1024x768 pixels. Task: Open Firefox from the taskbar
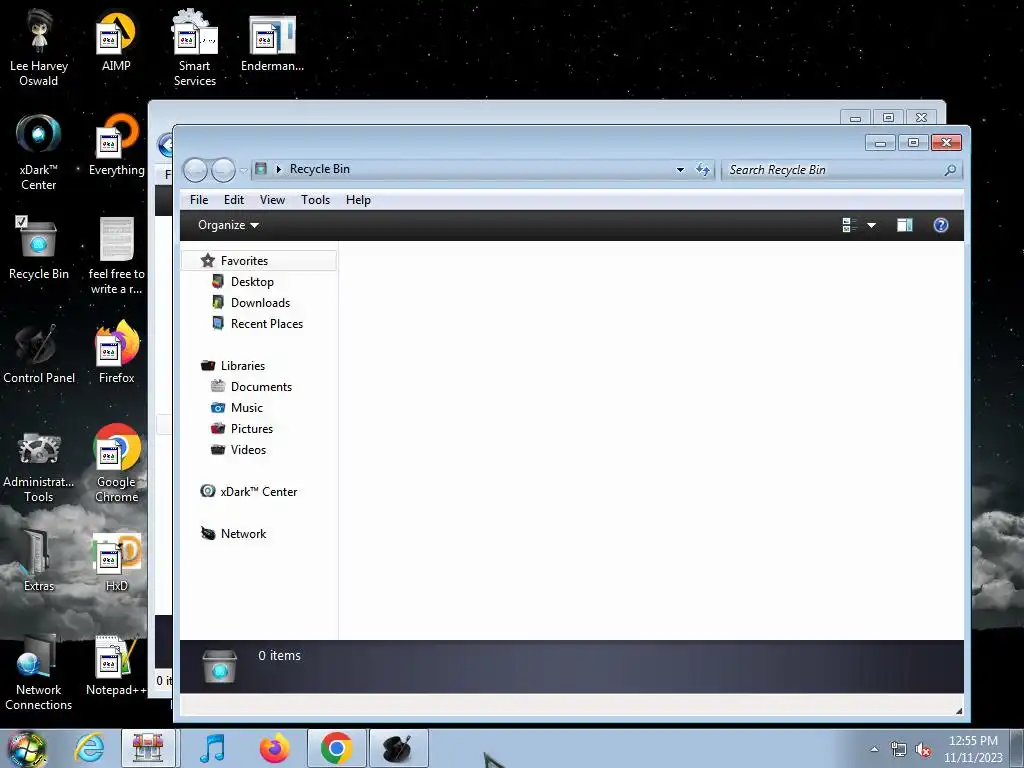pos(274,748)
